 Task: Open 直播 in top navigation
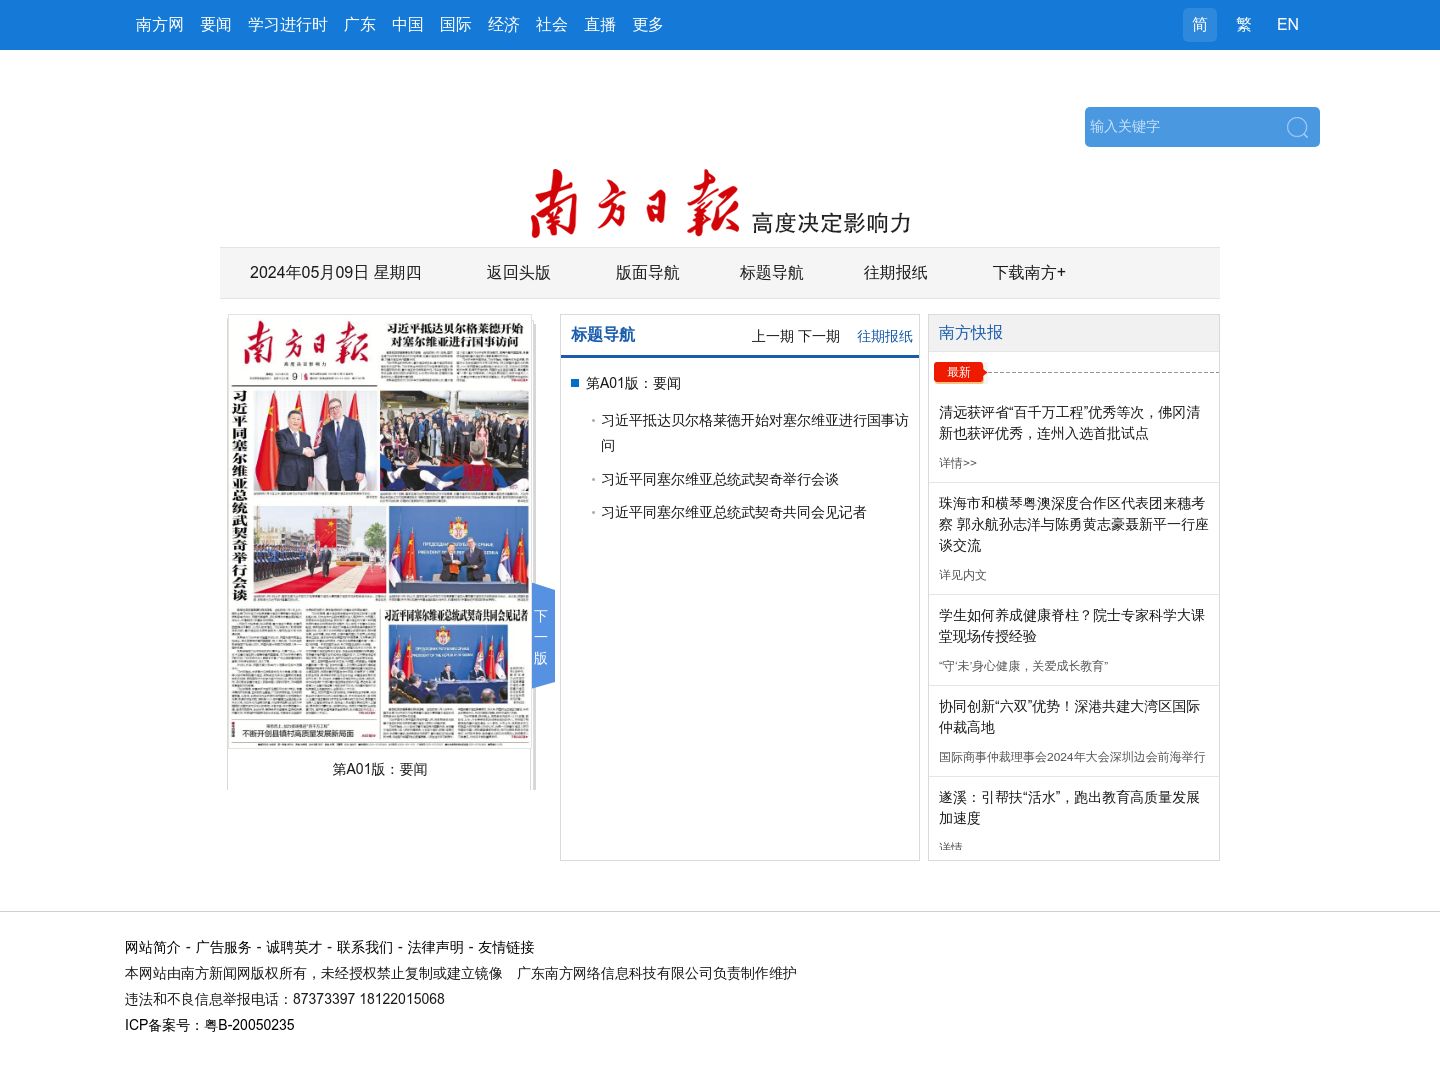point(600,25)
